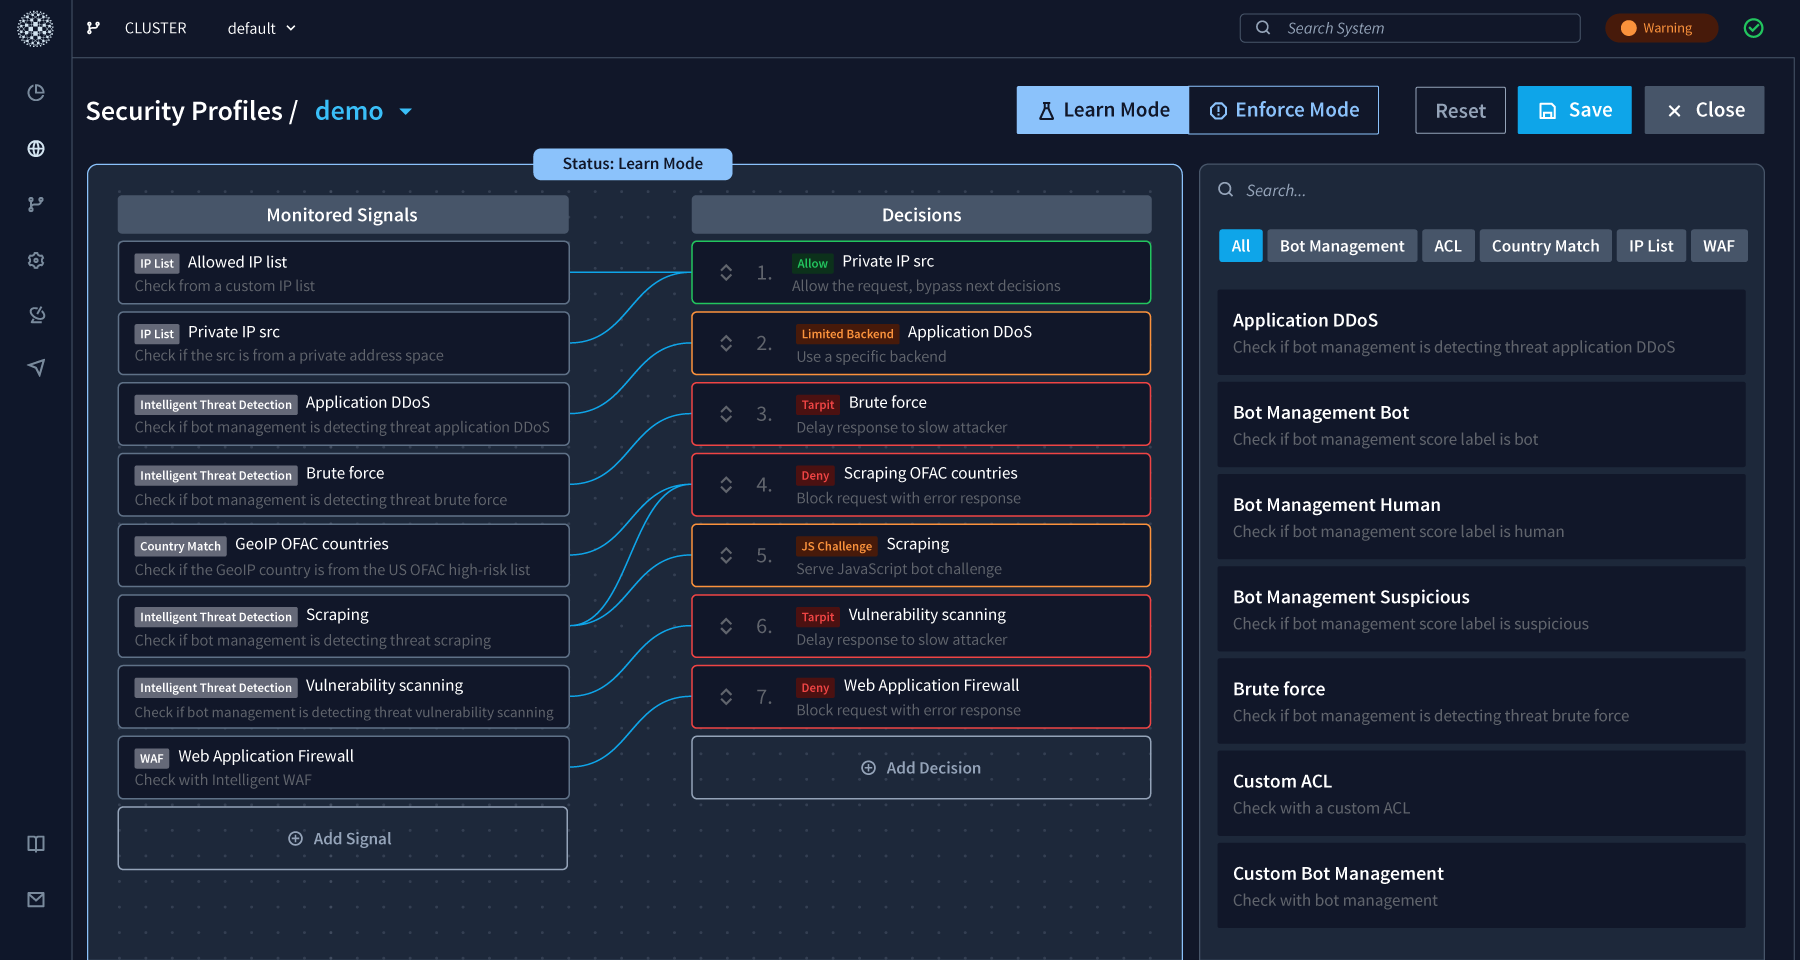1800x960 pixels.
Task: Click the Add Decision button
Action: tap(921, 768)
